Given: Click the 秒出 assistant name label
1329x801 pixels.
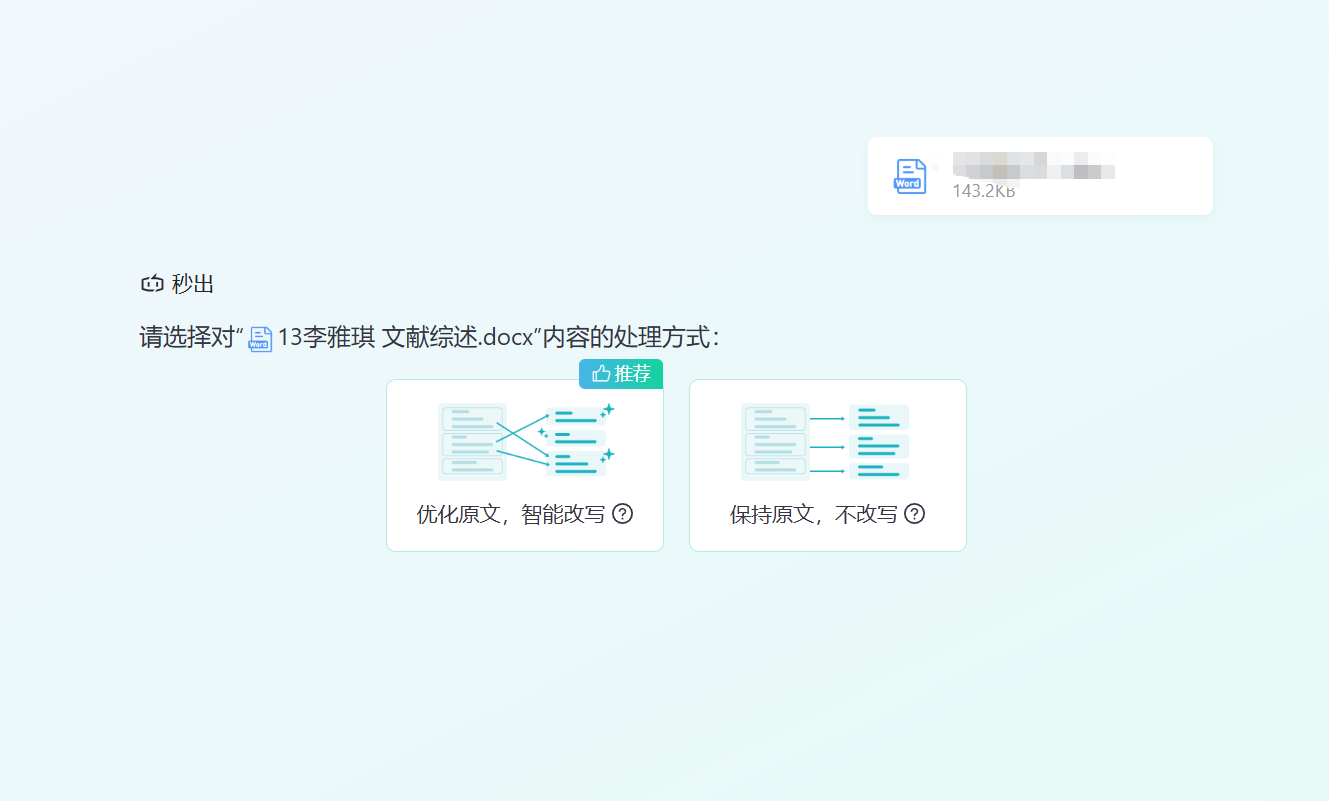Looking at the screenshot, I should [192, 284].
